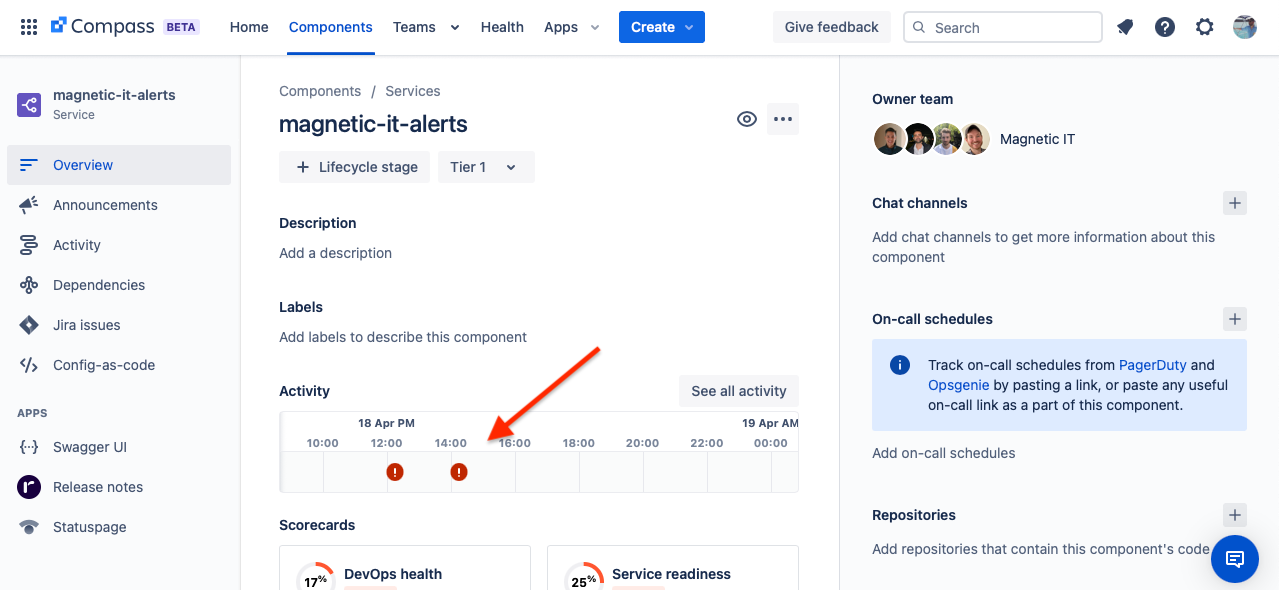Image resolution: width=1279 pixels, height=590 pixels.
Task: Click the Search input field
Action: point(1003,27)
